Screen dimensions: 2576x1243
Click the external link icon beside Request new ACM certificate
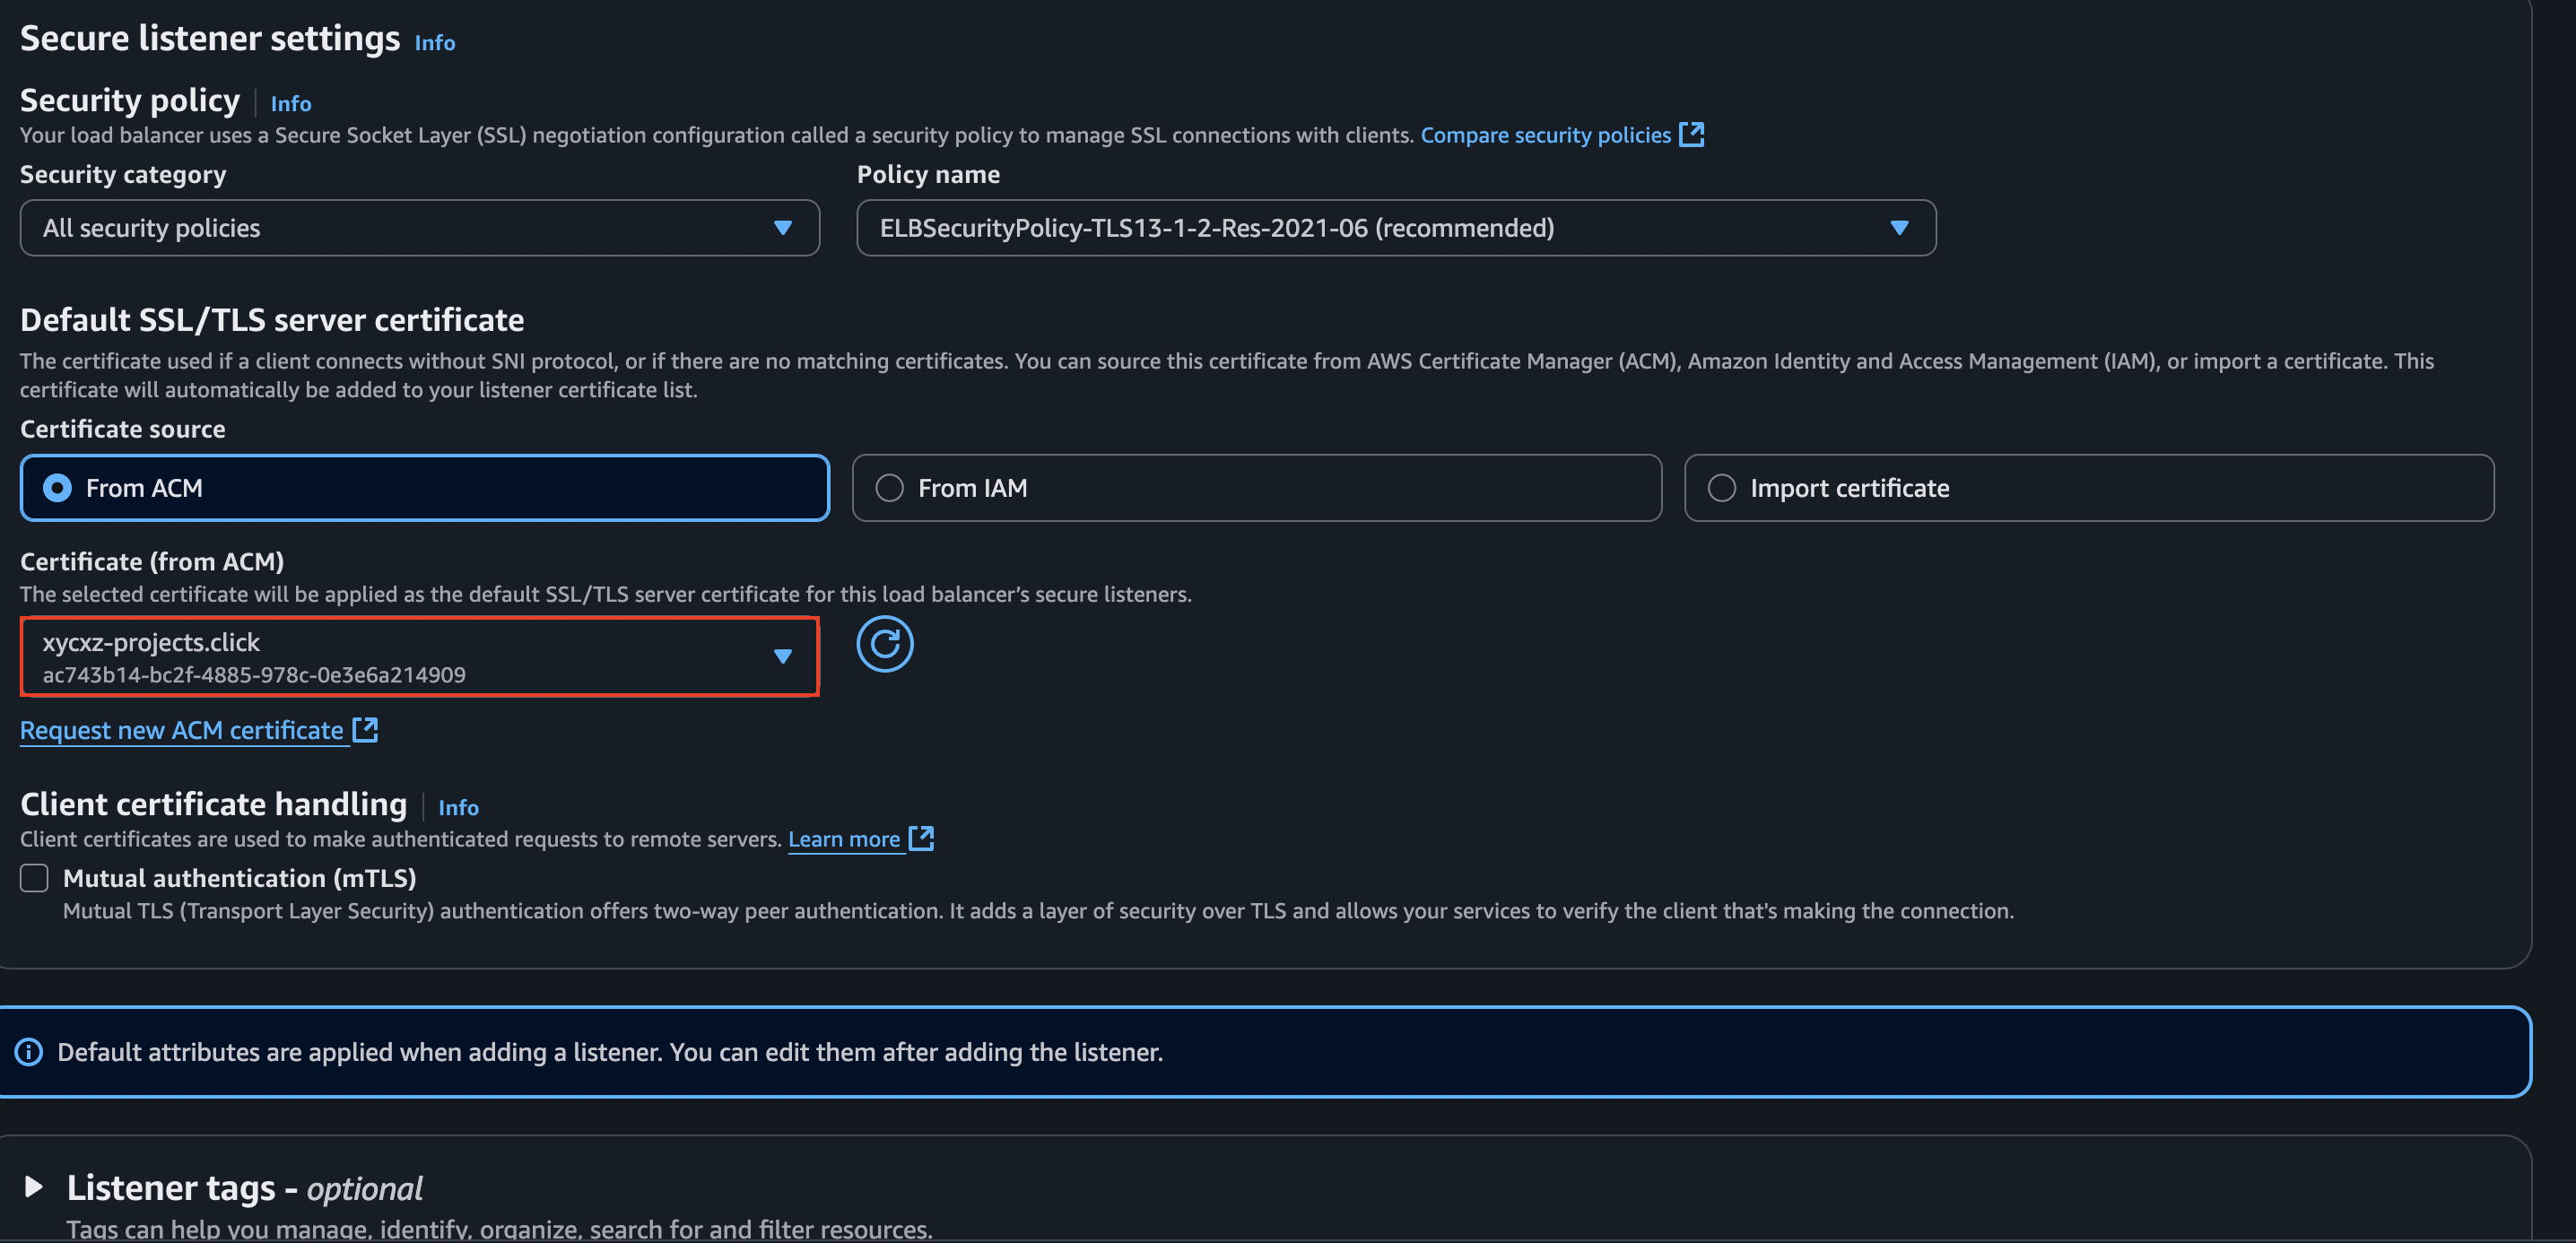coord(364,729)
